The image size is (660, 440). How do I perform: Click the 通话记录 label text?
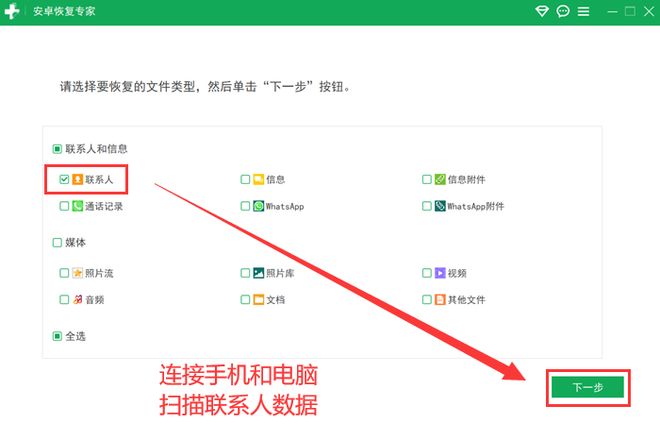point(104,206)
